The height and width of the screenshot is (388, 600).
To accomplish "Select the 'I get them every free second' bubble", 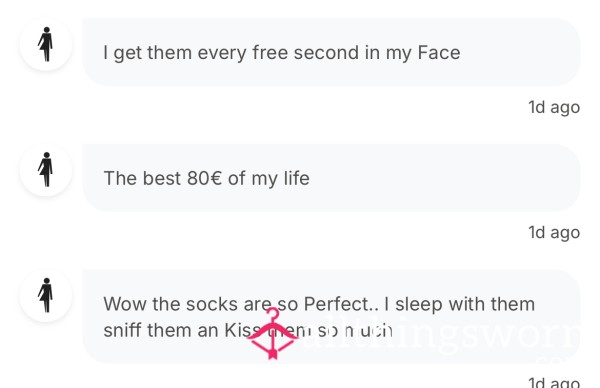I will point(331,52).
